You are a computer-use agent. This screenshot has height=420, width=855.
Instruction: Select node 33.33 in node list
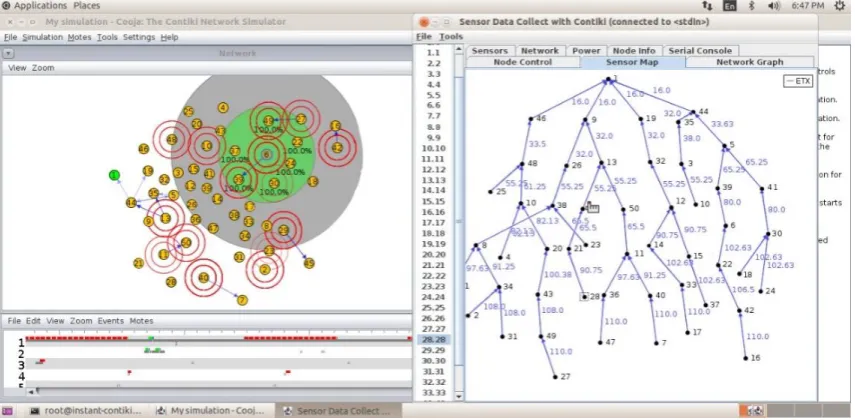coord(434,393)
